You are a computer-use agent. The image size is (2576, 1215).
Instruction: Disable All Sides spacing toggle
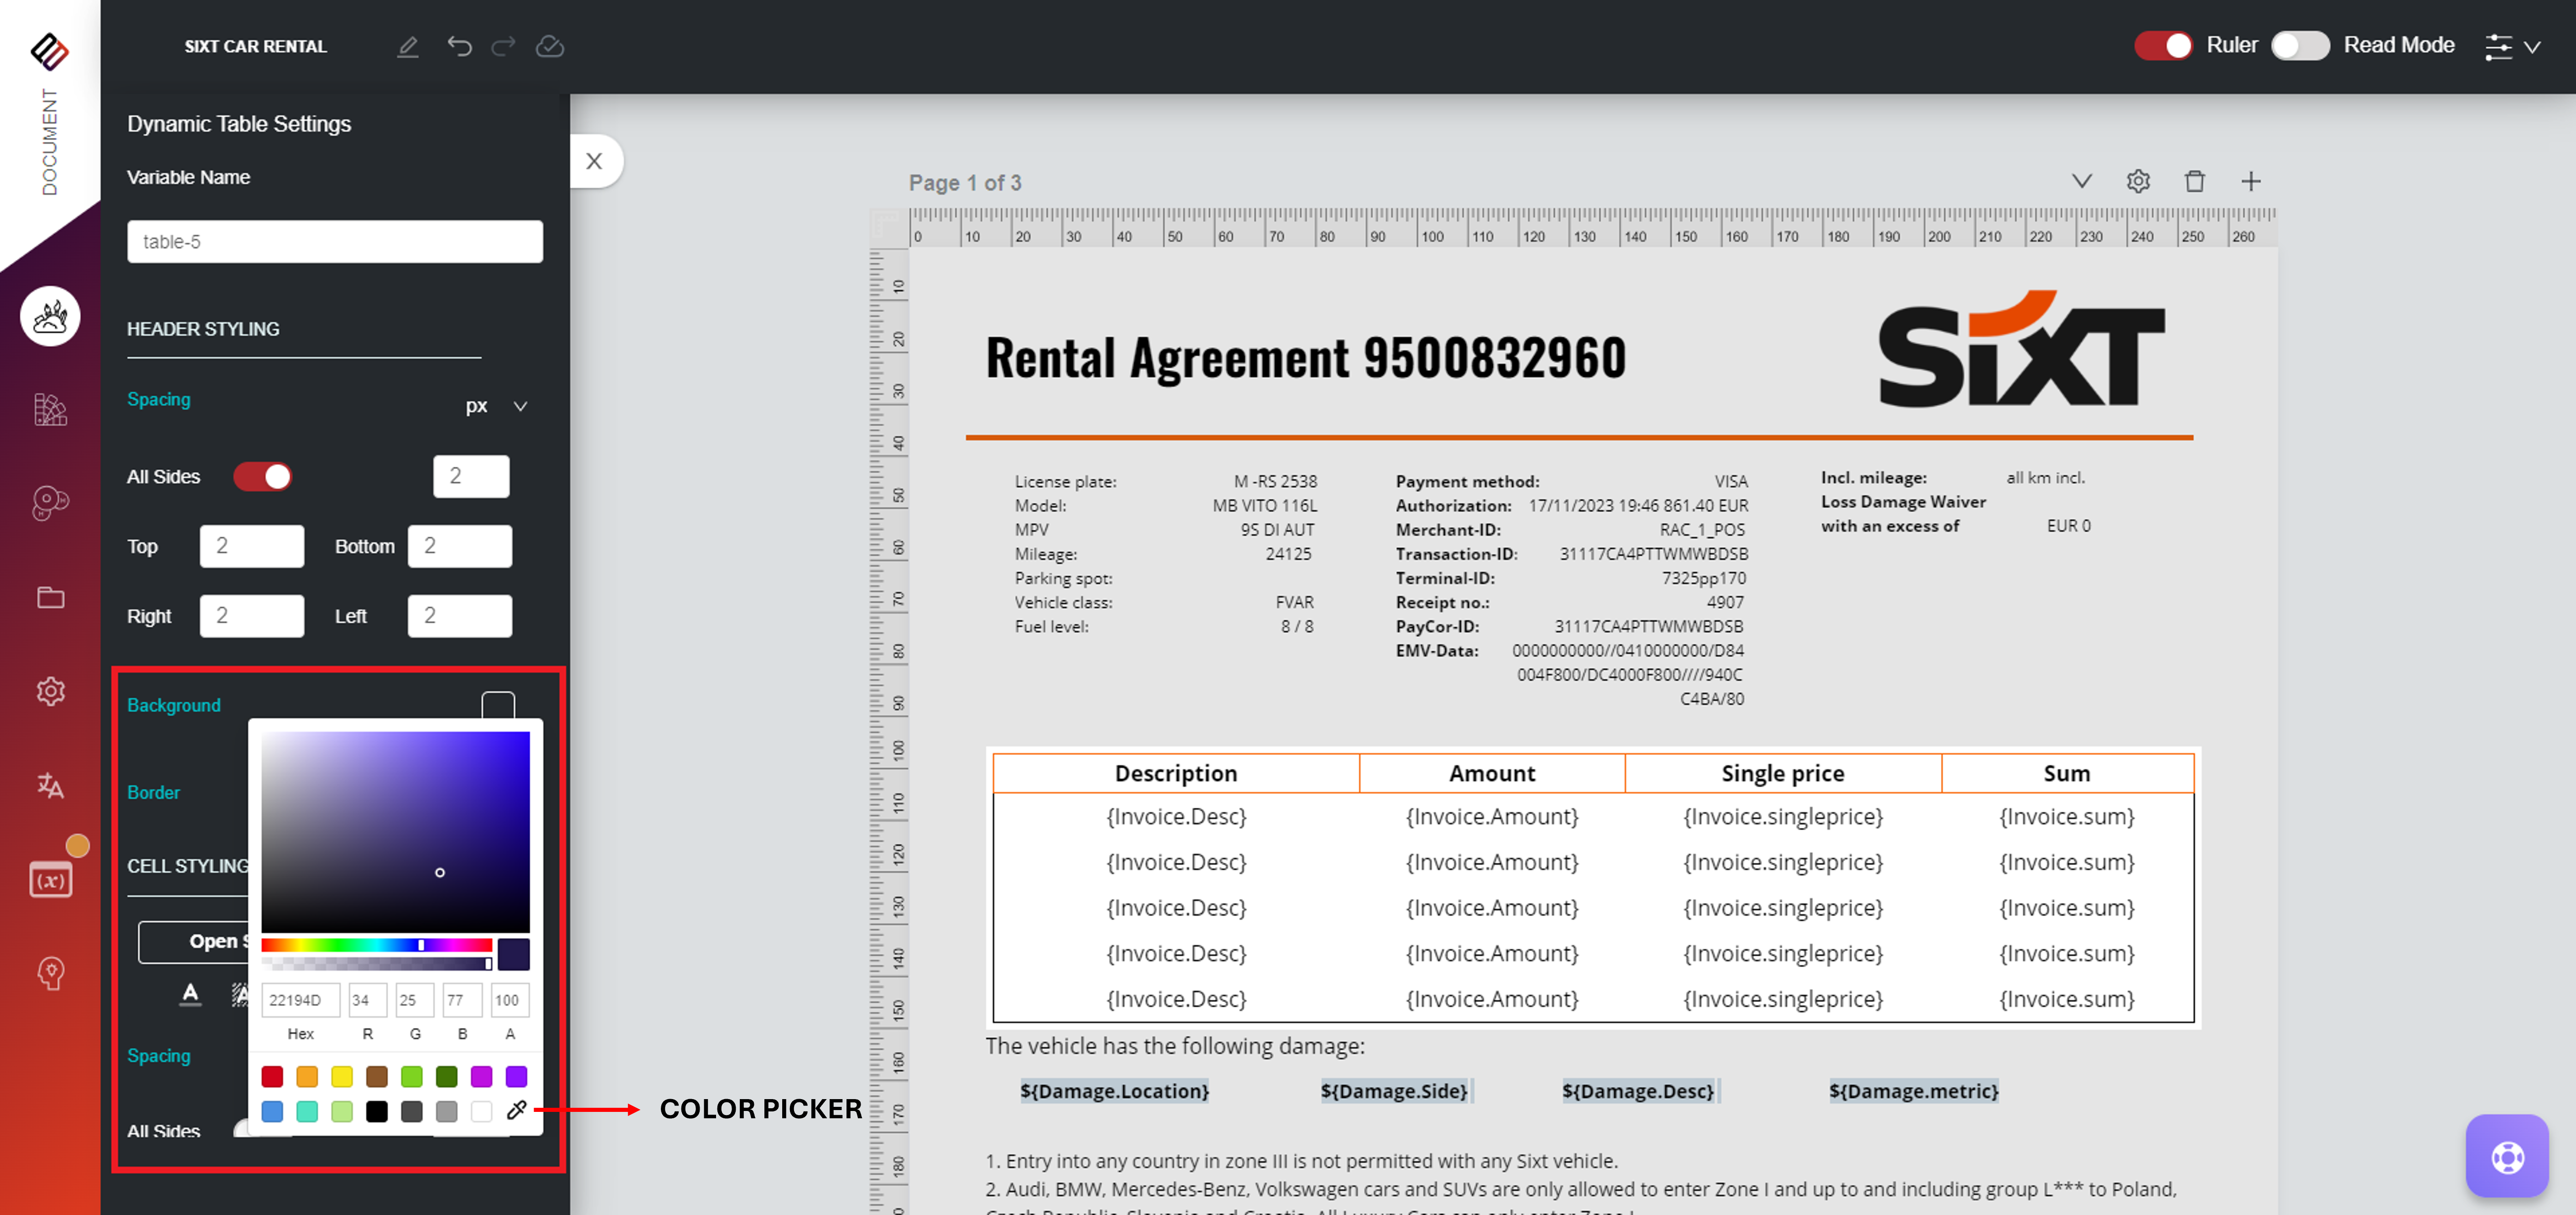coord(263,476)
